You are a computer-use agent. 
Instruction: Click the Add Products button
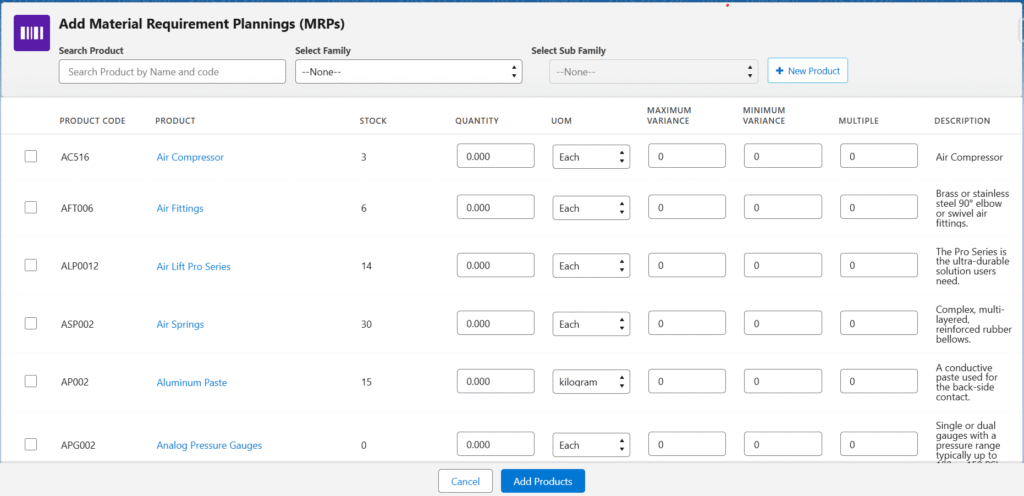point(542,481)
